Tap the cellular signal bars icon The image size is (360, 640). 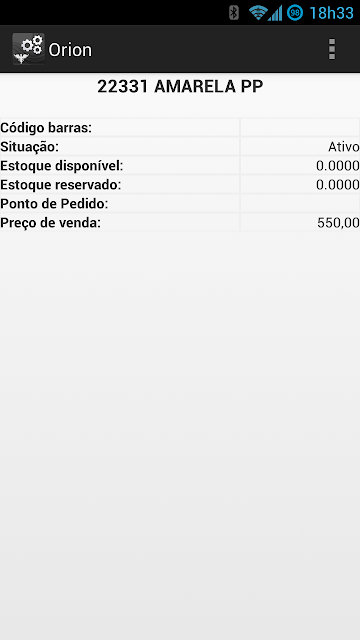coord(275,13)
